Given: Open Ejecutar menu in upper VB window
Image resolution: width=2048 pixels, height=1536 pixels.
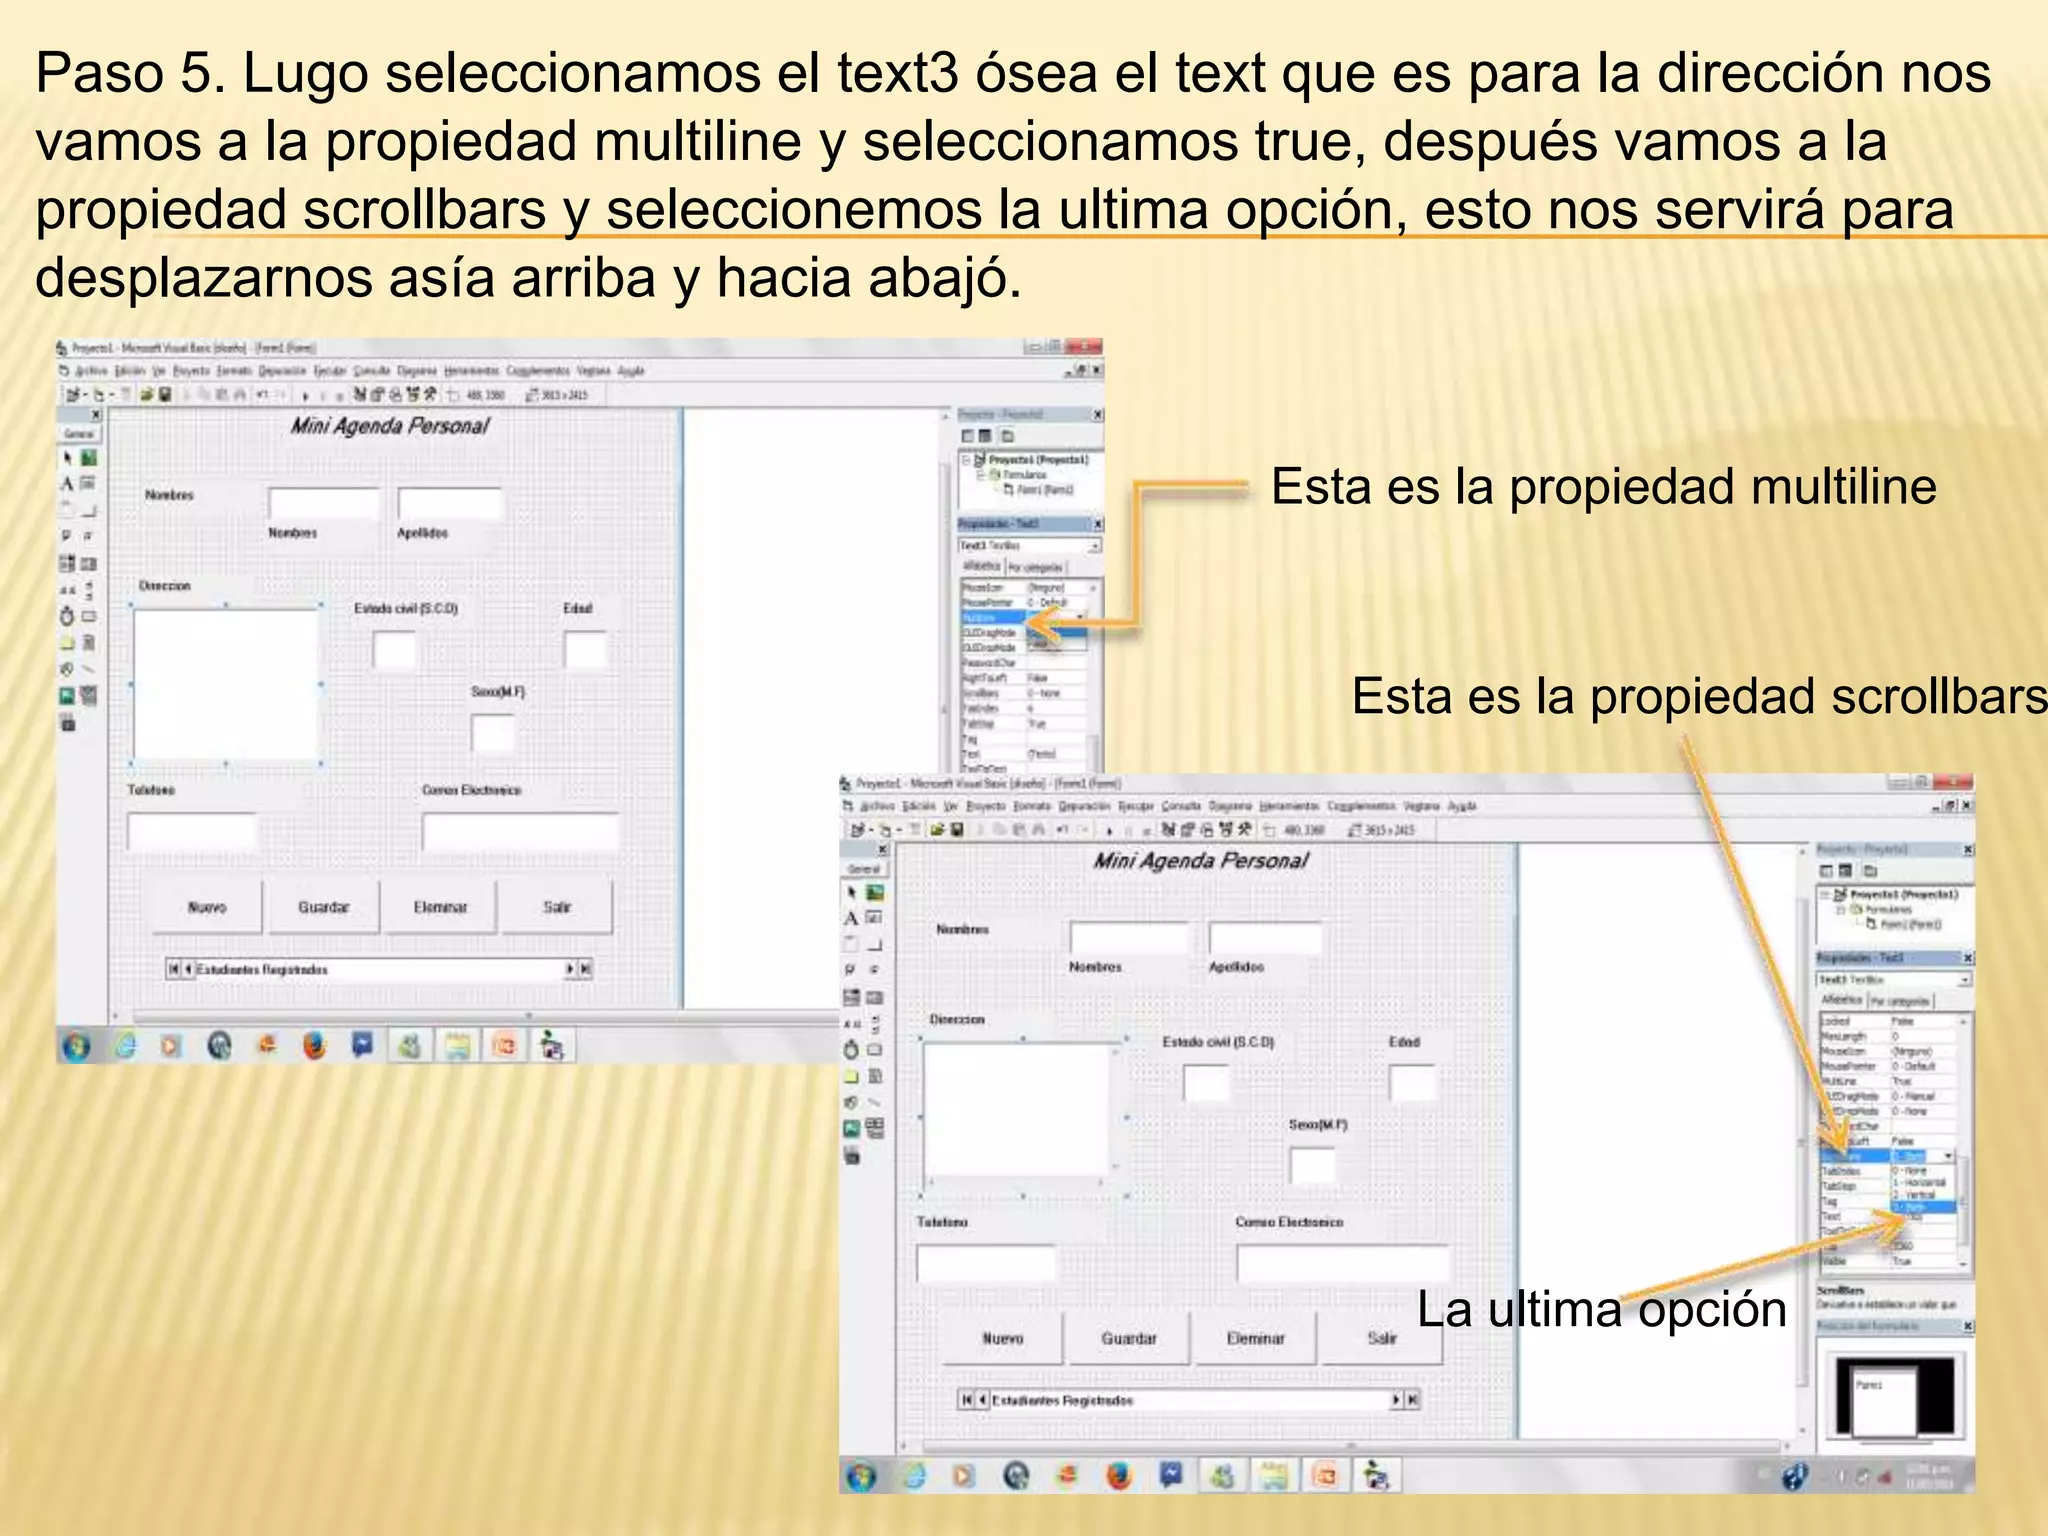Looking at the screenshot, I should [x=330, y=370].
